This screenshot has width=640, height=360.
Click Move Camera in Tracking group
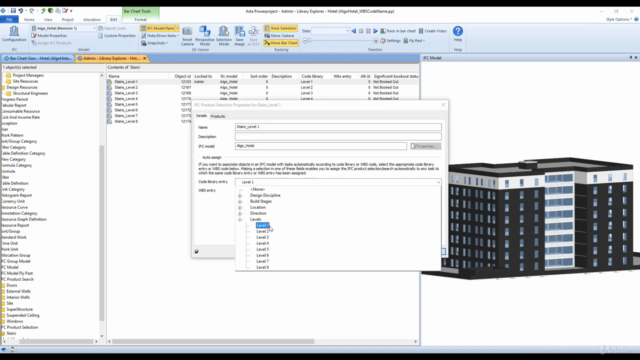pos(279,36)
